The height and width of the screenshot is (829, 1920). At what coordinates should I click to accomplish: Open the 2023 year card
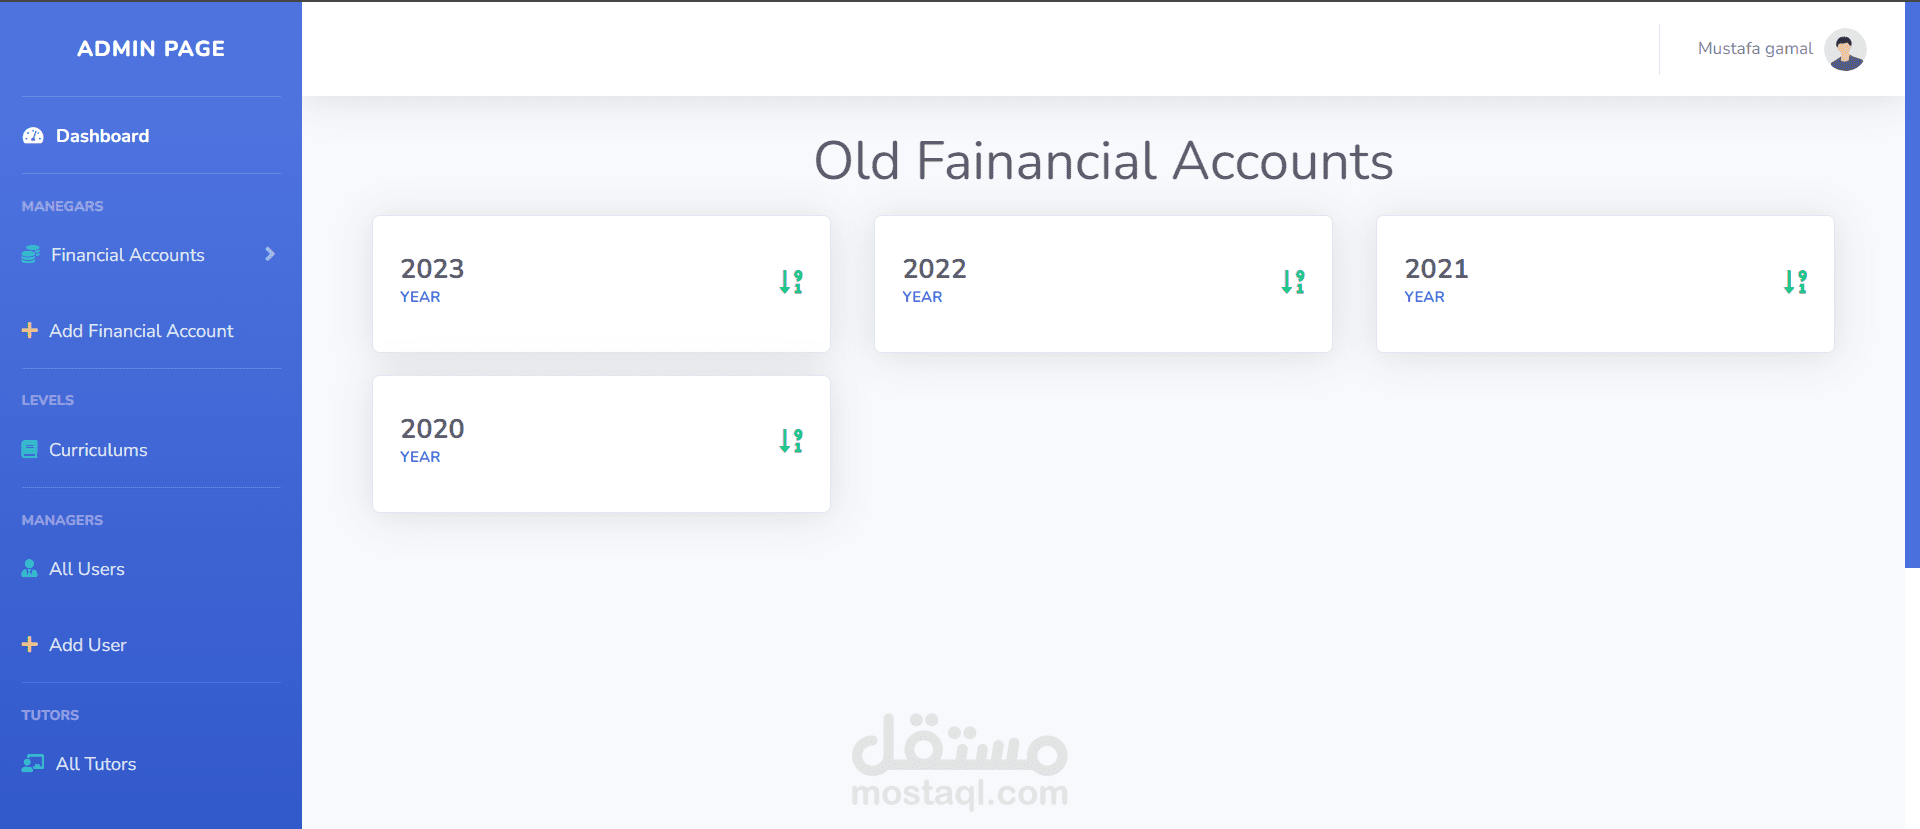[600, 284]
